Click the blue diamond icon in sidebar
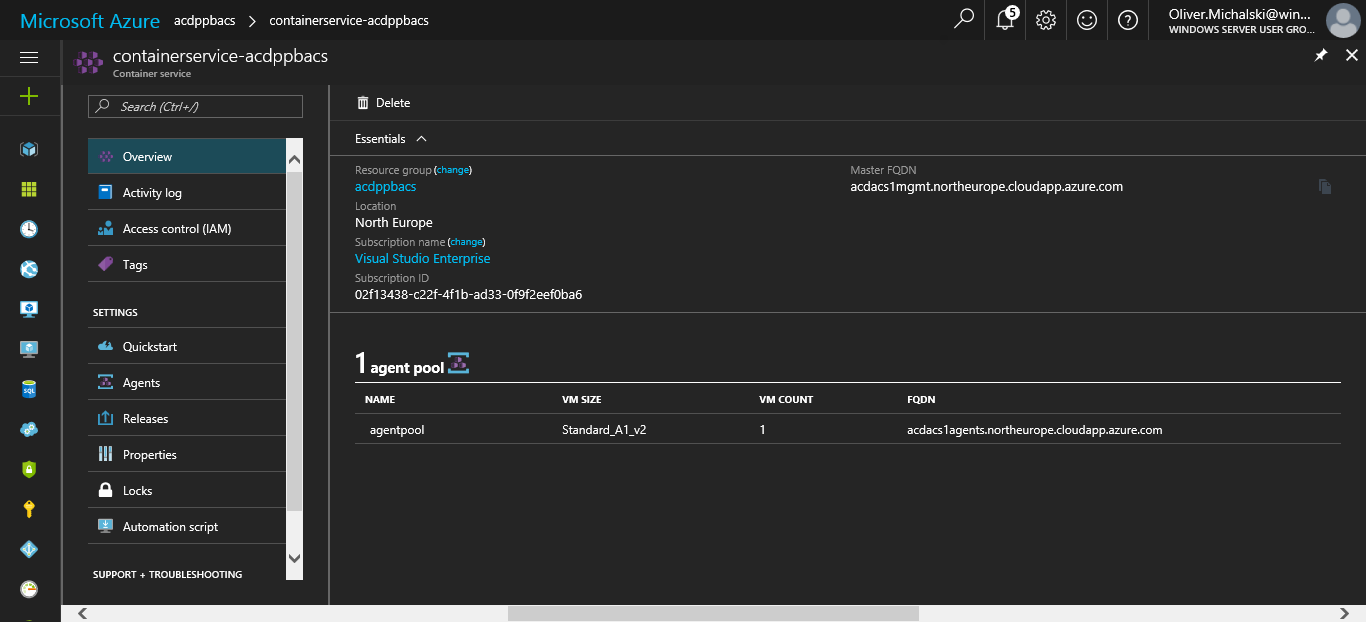1366x622 pixels. 29,549
